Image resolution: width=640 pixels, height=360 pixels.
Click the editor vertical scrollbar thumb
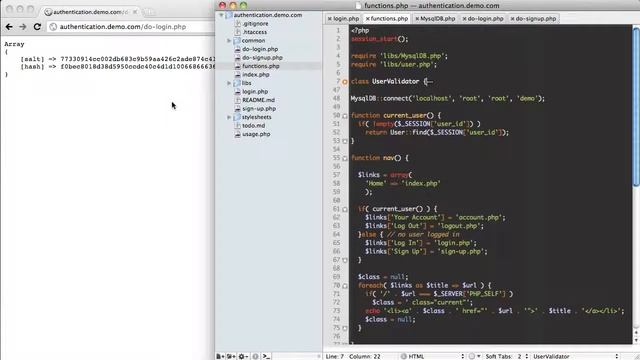point(636,107)
